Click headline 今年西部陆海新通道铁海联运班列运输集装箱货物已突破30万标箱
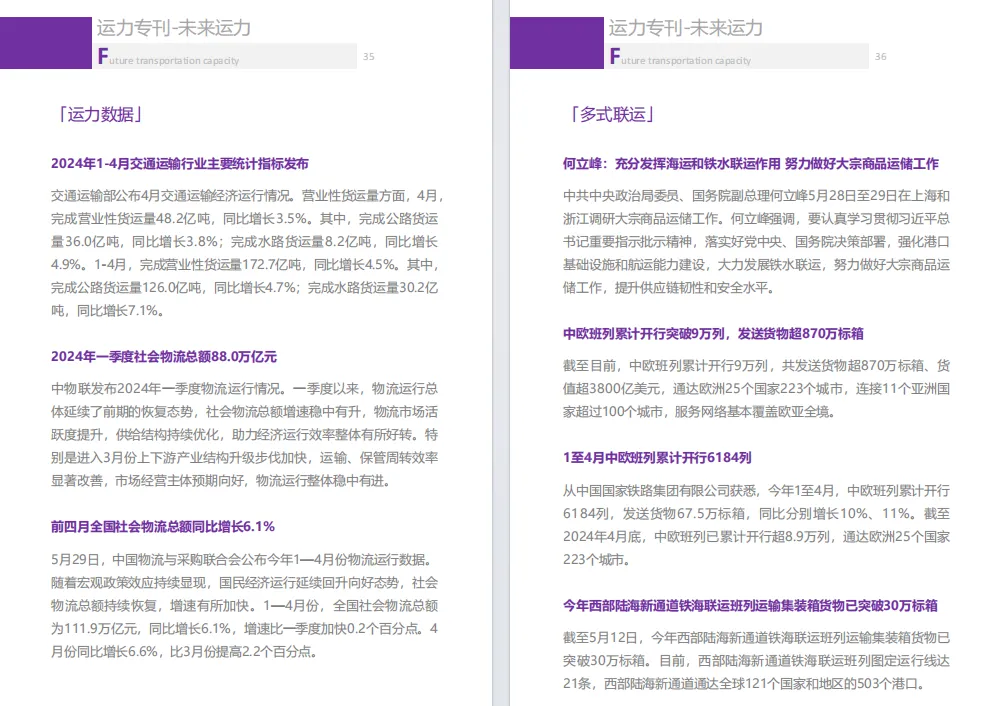Screen dimensions: 1003x706 (x=750, y=606)
